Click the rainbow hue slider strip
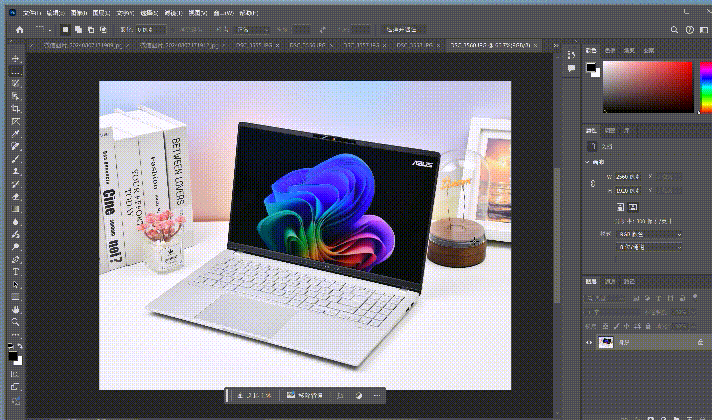Viewport: 712px width, 420px height. click(706, 87)
